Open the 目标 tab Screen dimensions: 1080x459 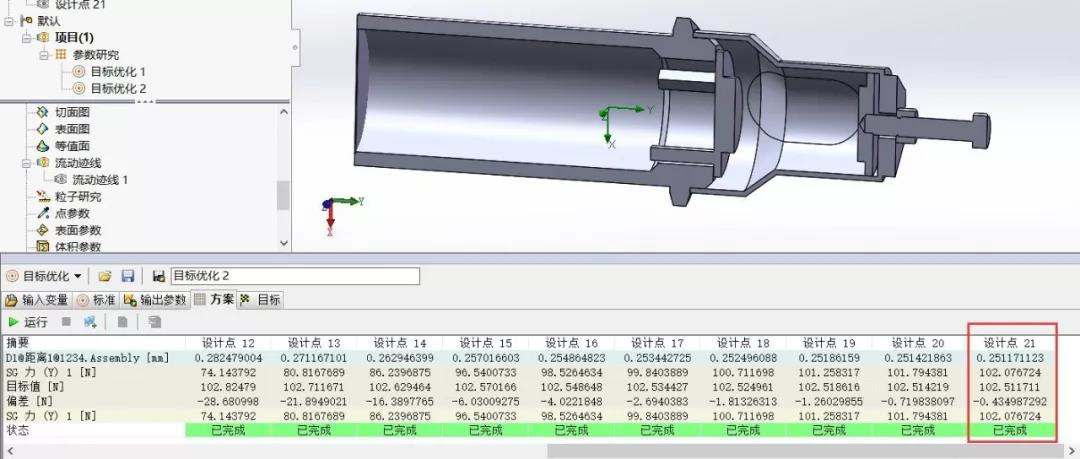pyautogui.click(x=262, y=300)
